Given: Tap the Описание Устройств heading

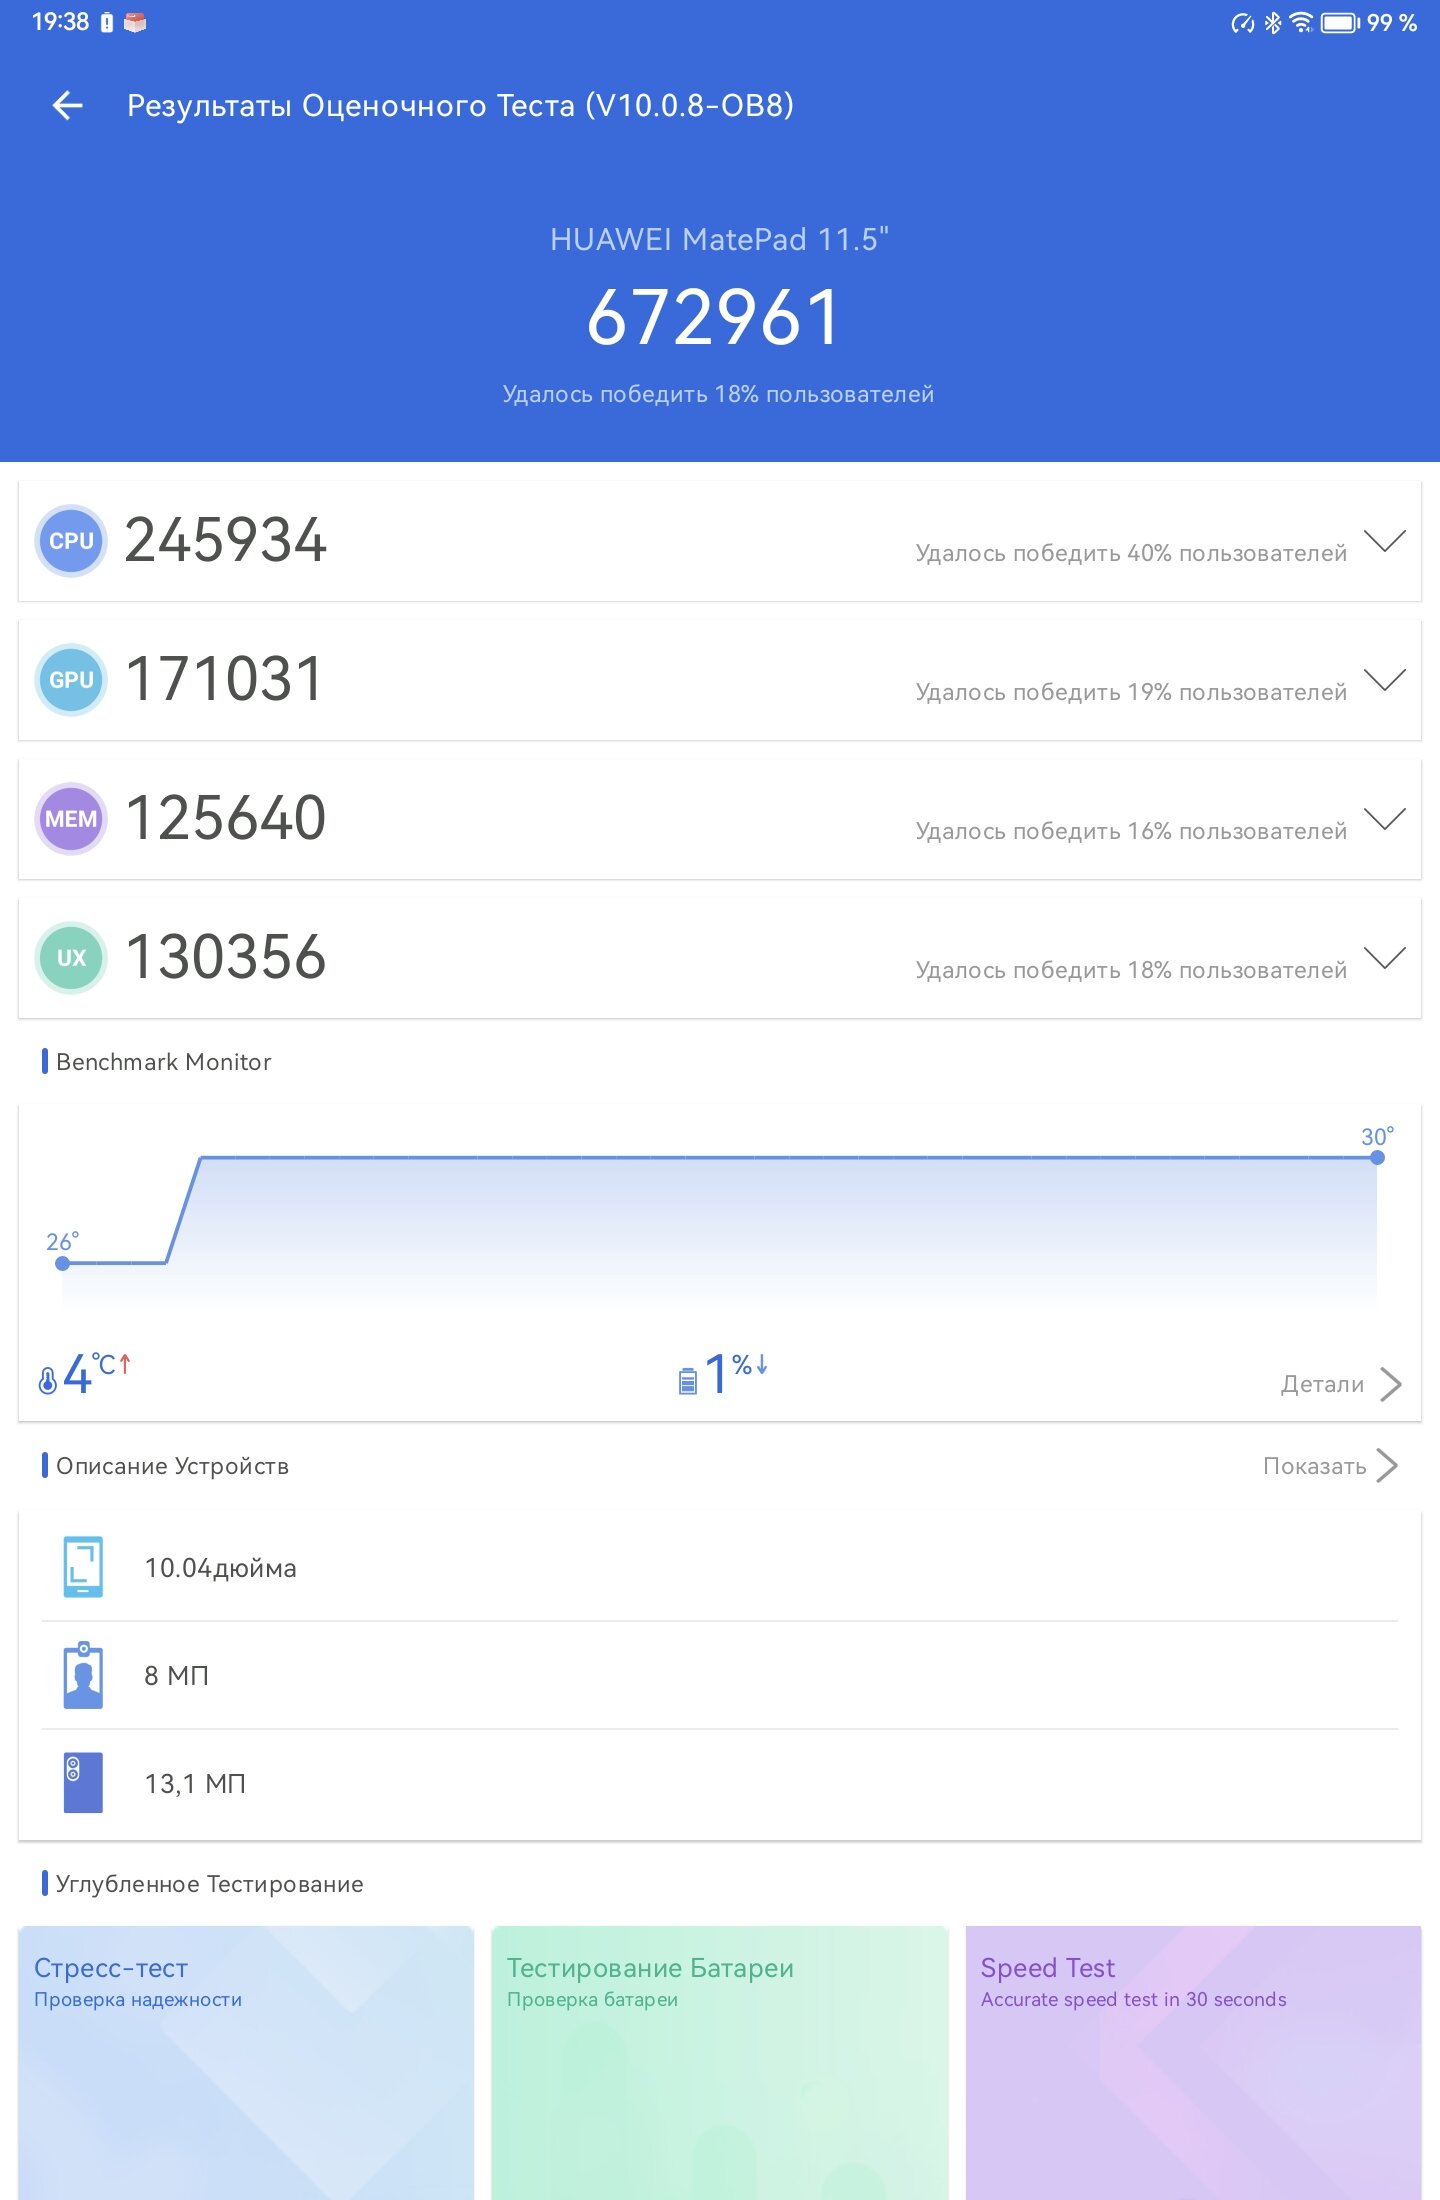Looking at the screenshot, I should click(x=172, y=1466).
